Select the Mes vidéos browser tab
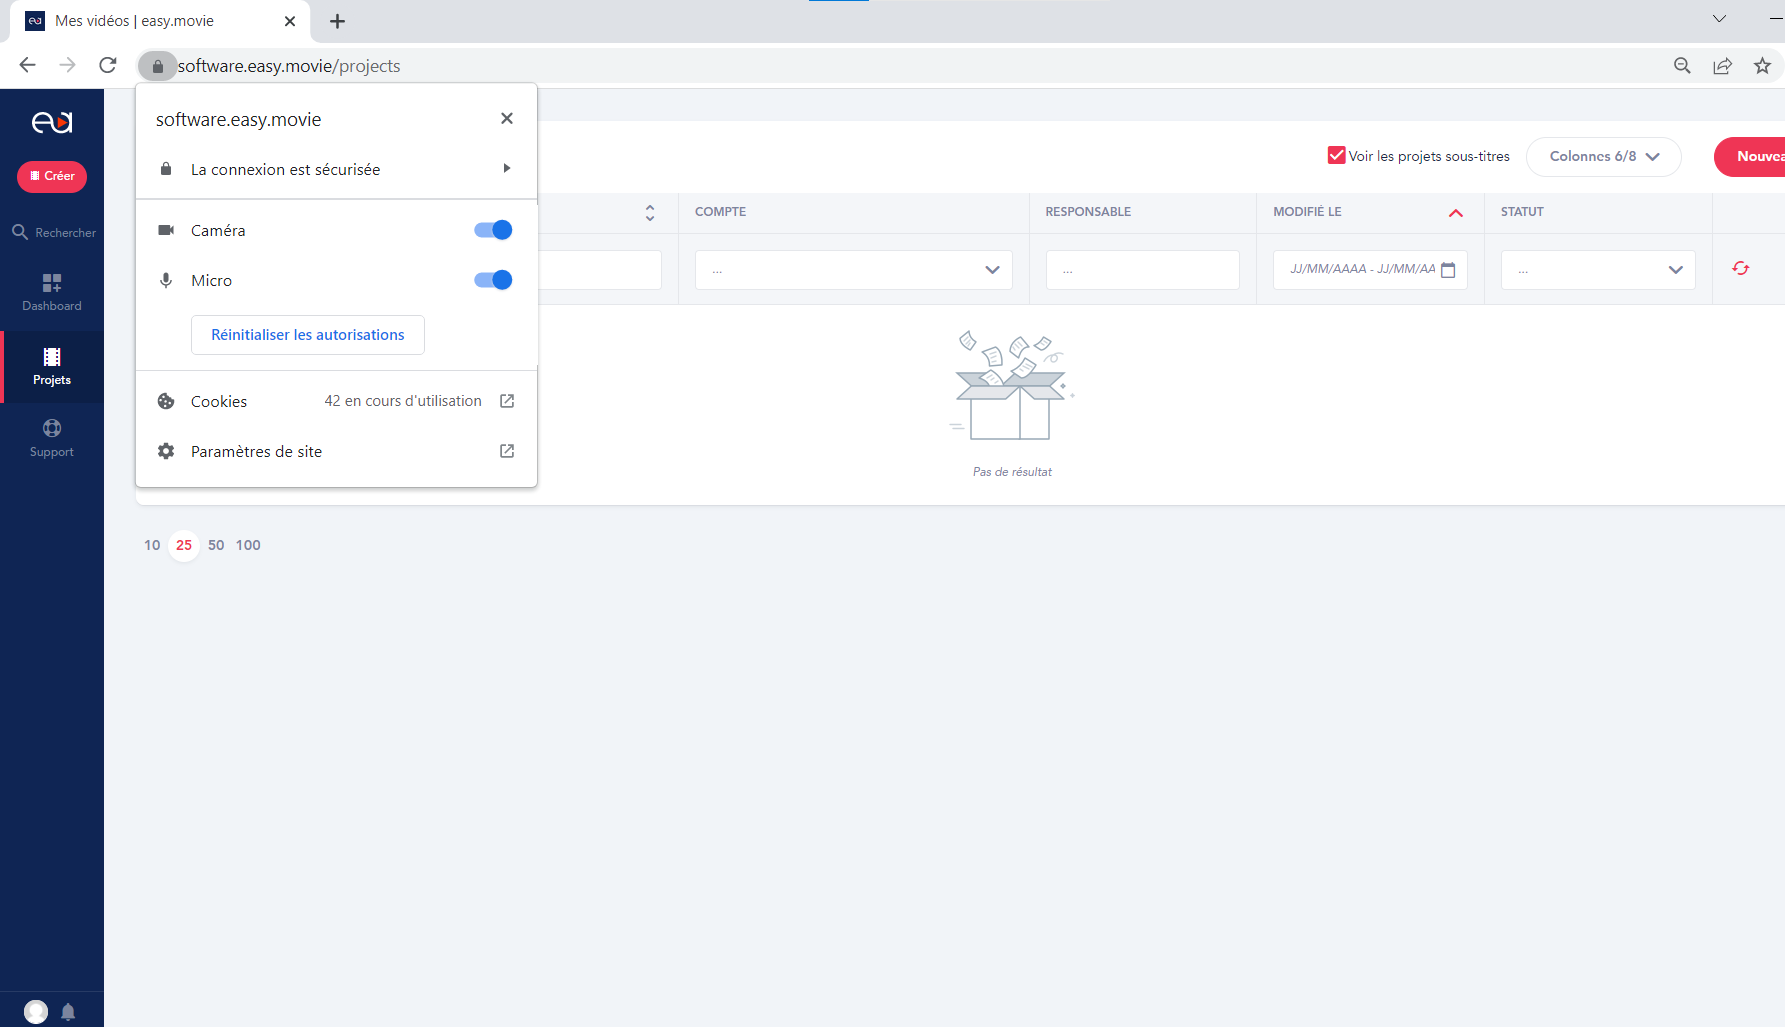This screenshot has height=1027, width=1785. click(x=160, y=21)
